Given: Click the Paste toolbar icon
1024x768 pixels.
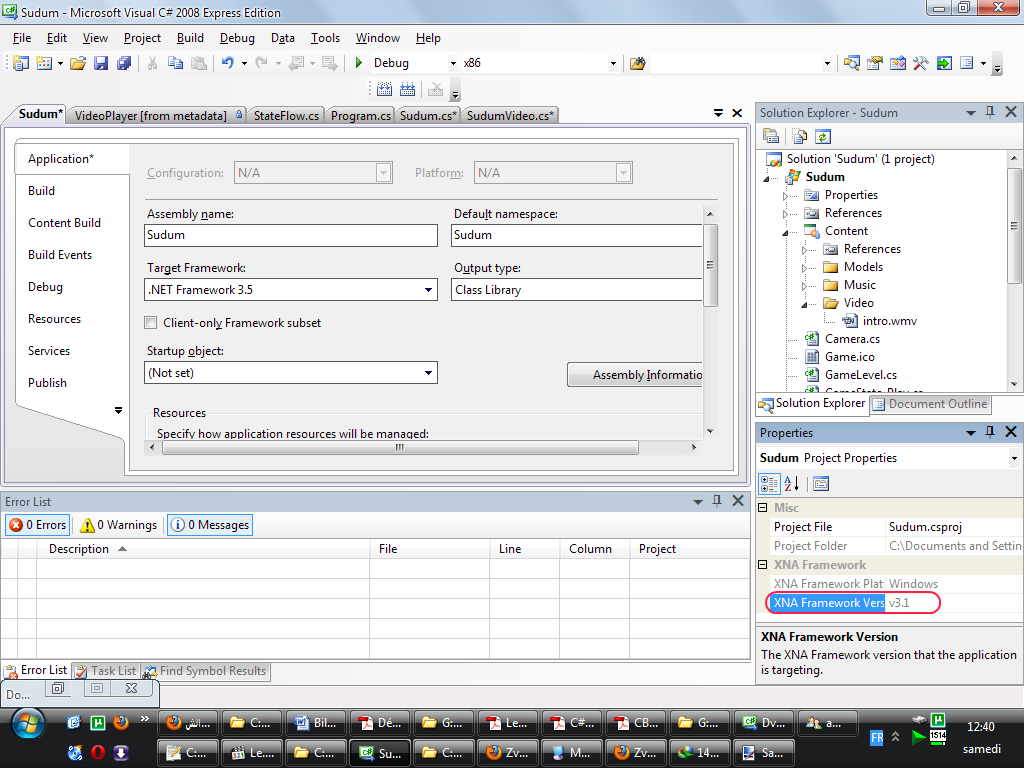Looking at the screenshot, I should (x=199, y=63).
